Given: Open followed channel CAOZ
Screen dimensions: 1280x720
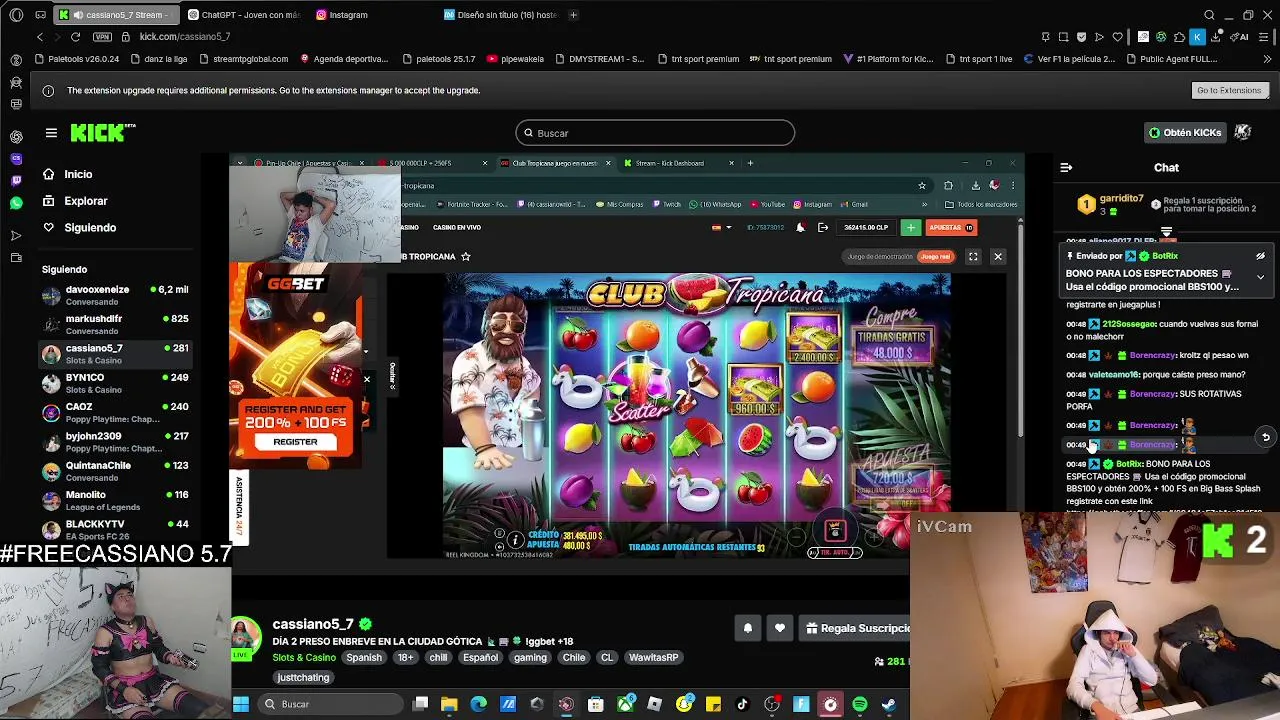Looking at the screenshot, I should pyautogui.click(x=115, y=412).
